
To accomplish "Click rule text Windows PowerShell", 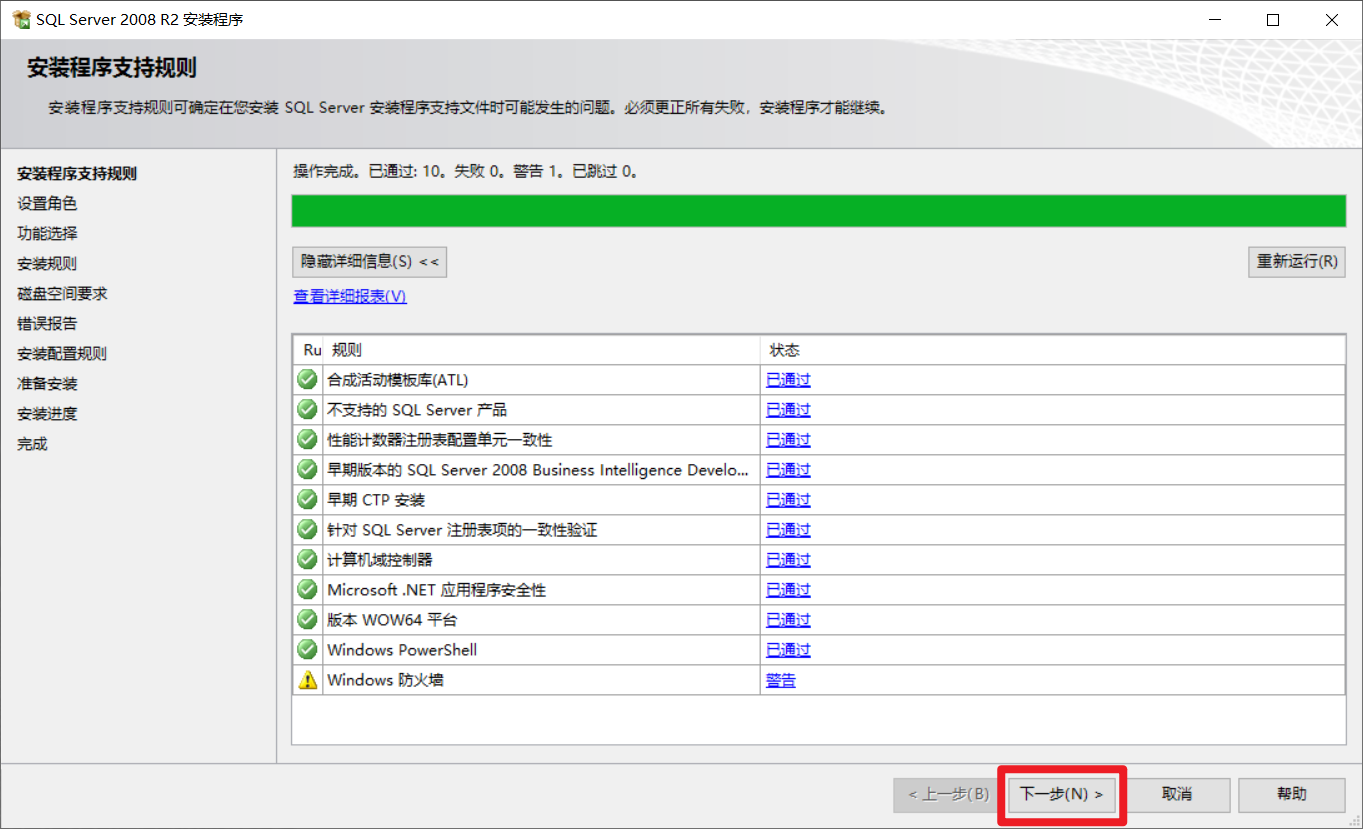I will tap(402, 650).
